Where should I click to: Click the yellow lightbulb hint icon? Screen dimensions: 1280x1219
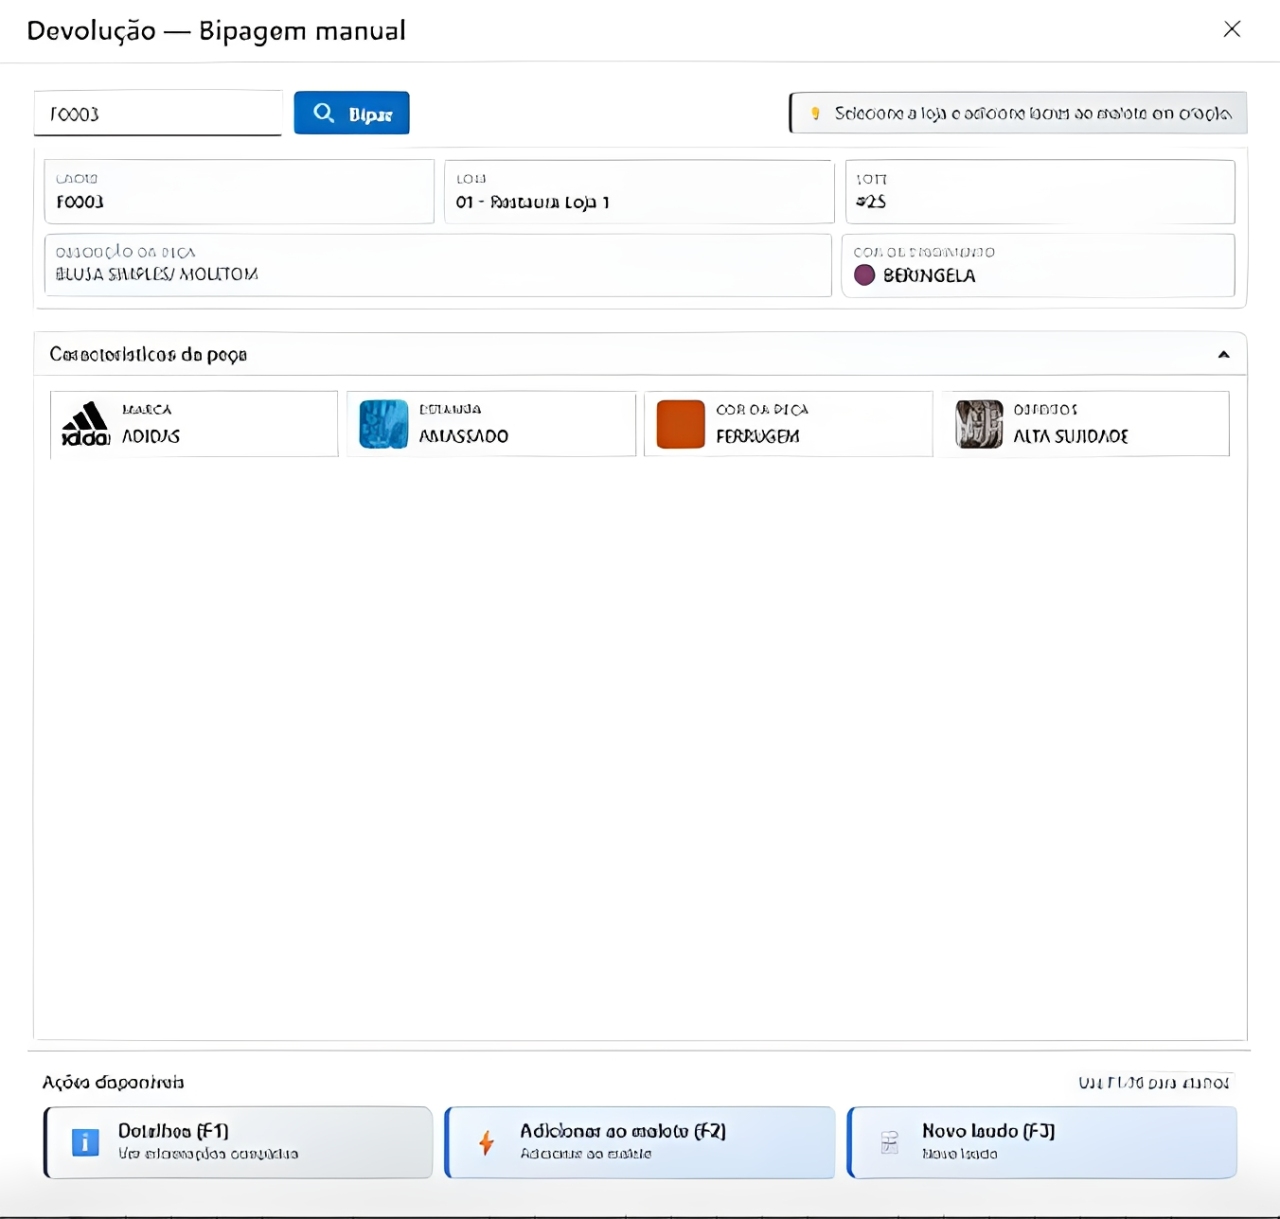coord(815,113)
